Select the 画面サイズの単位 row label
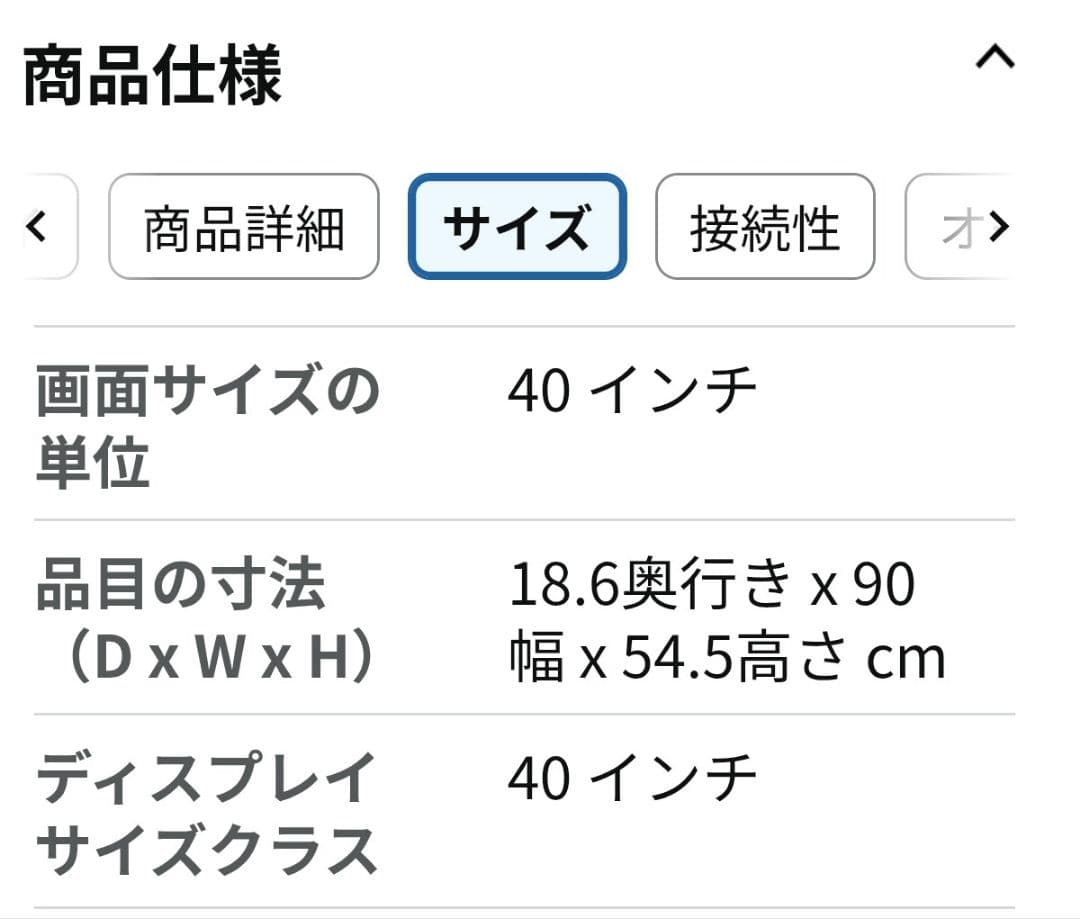The width and height of the screenshot is (1080, 919). coord(205,425)
